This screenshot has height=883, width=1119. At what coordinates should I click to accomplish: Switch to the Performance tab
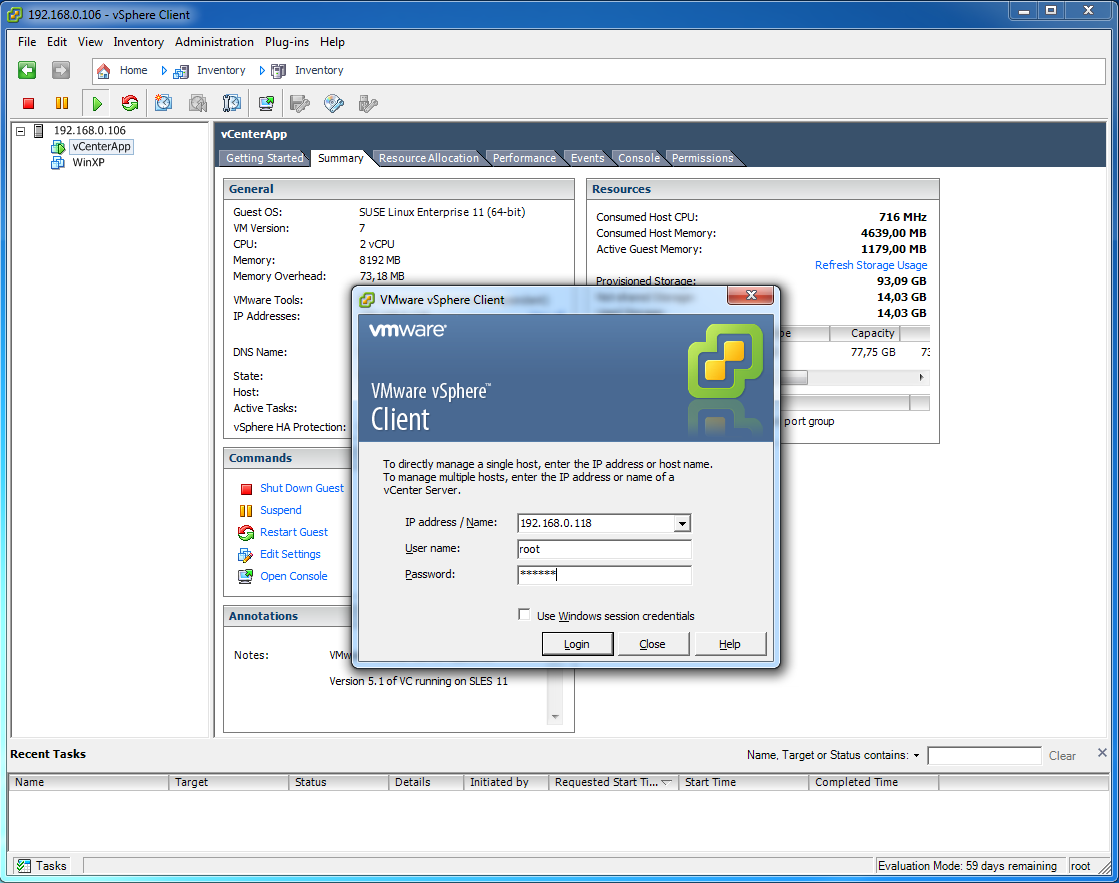pos(524,158)
